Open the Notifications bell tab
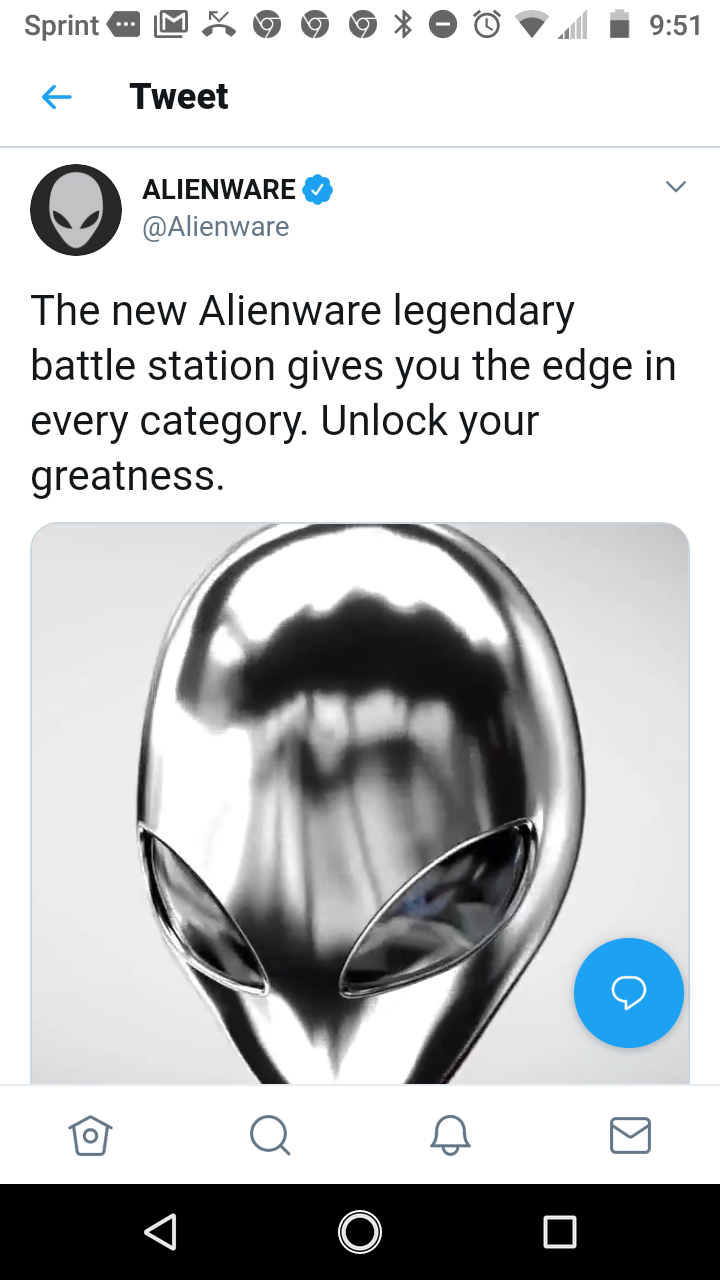This screenshot has height=1280, width=720. click(x=450, y=1135)
